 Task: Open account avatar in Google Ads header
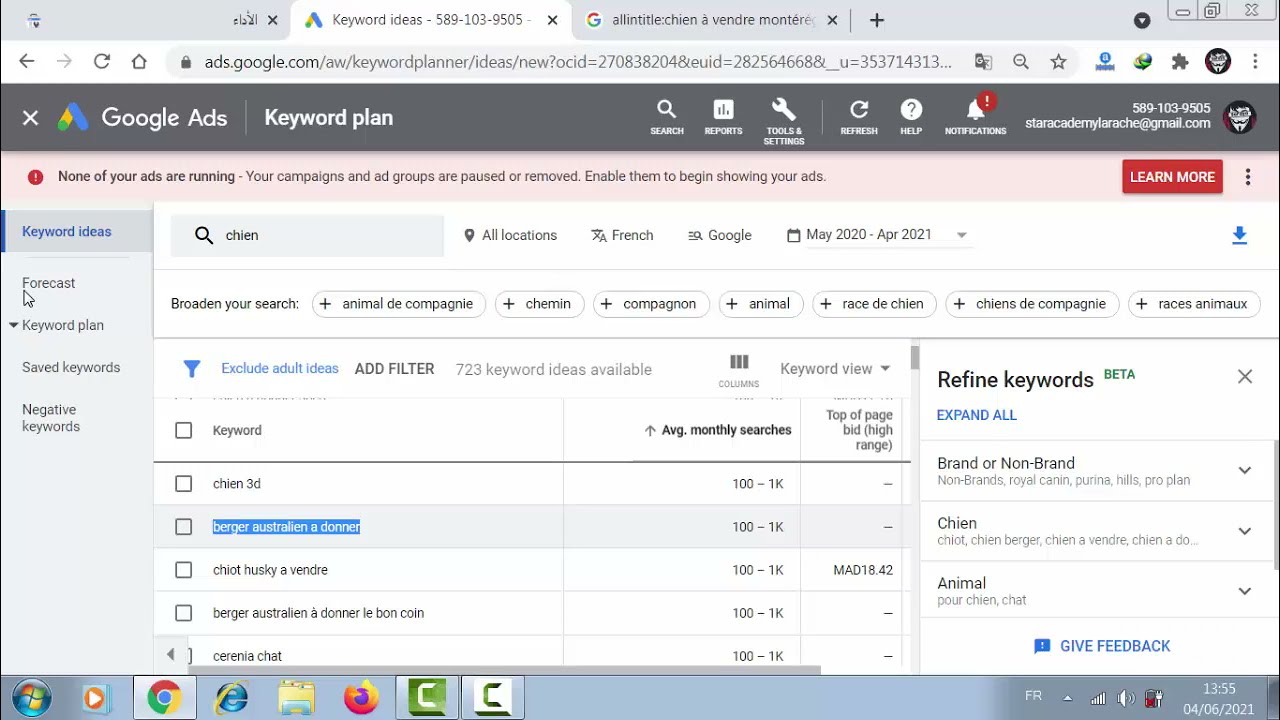point(1240,117)
